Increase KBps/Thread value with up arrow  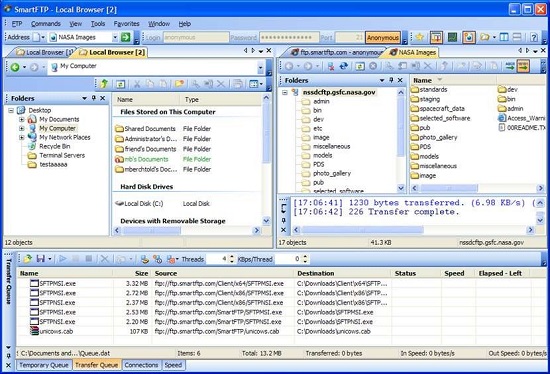coord(305,257)
